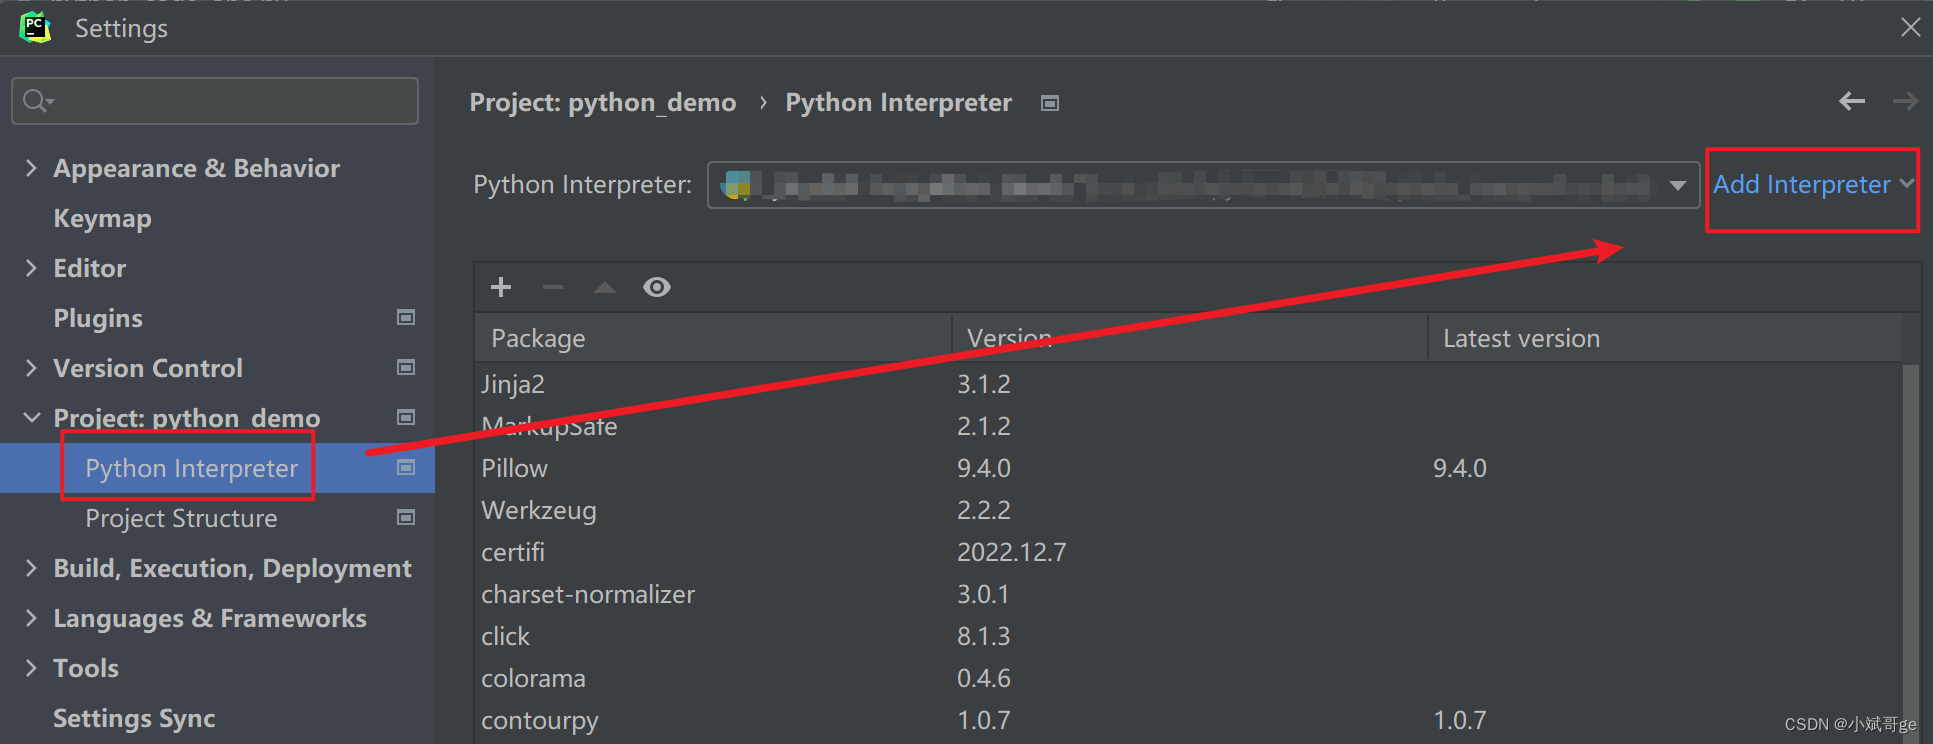Select the Jinja2 package row
Screen dimensions: 1933x744
coord(1188,384)
